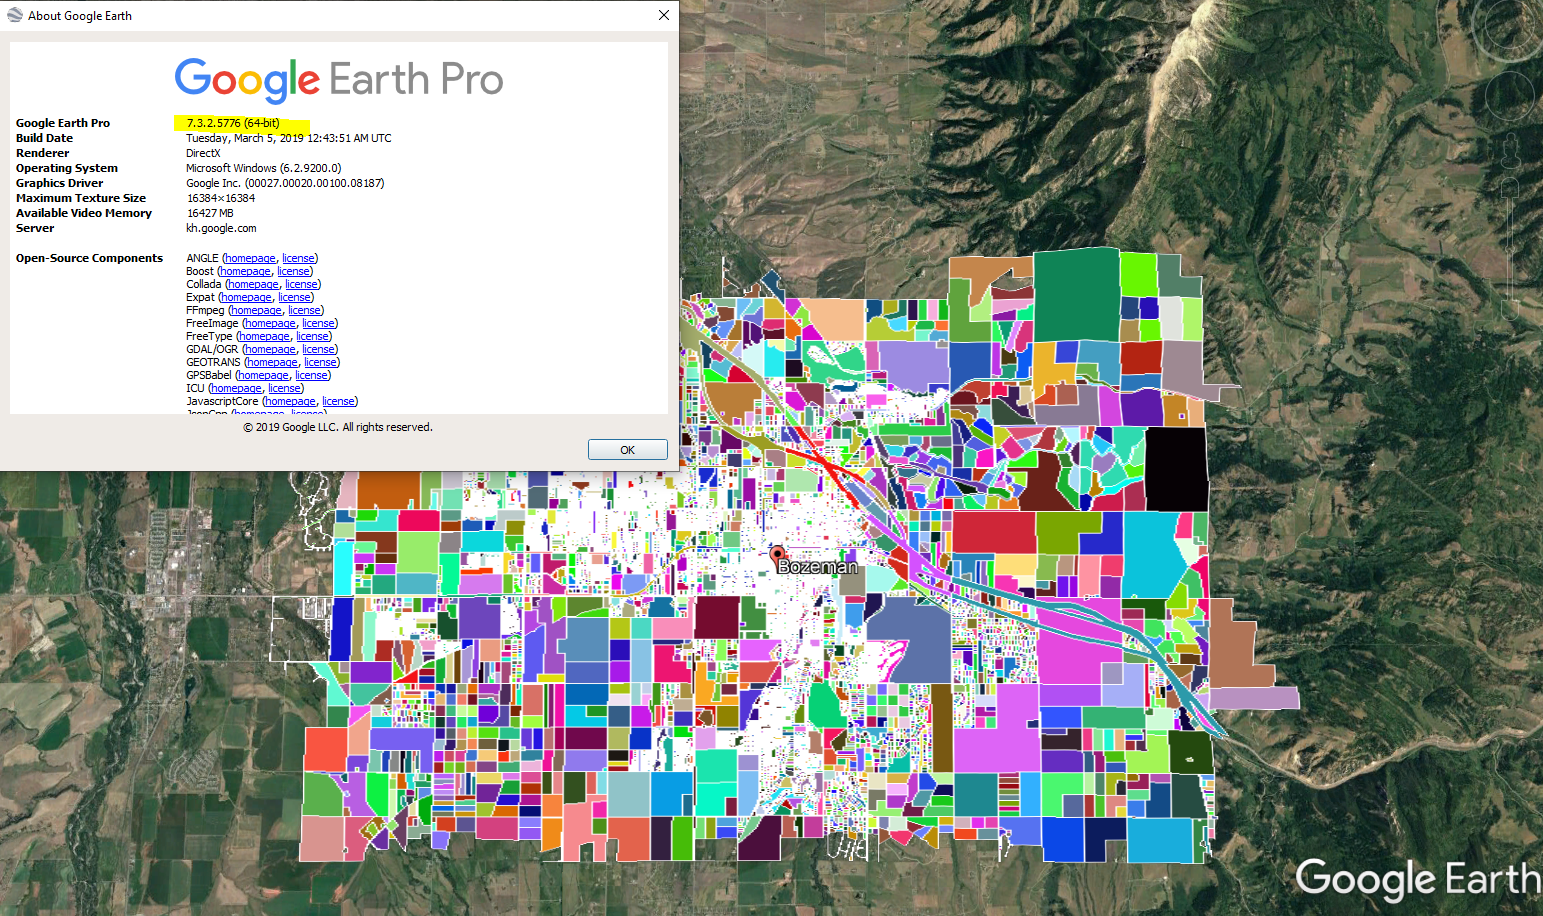Image resolution: width=1543 pixels, height=916 pixels.
Task: View the GDAL/OGR license link
Action: (318, 349)
